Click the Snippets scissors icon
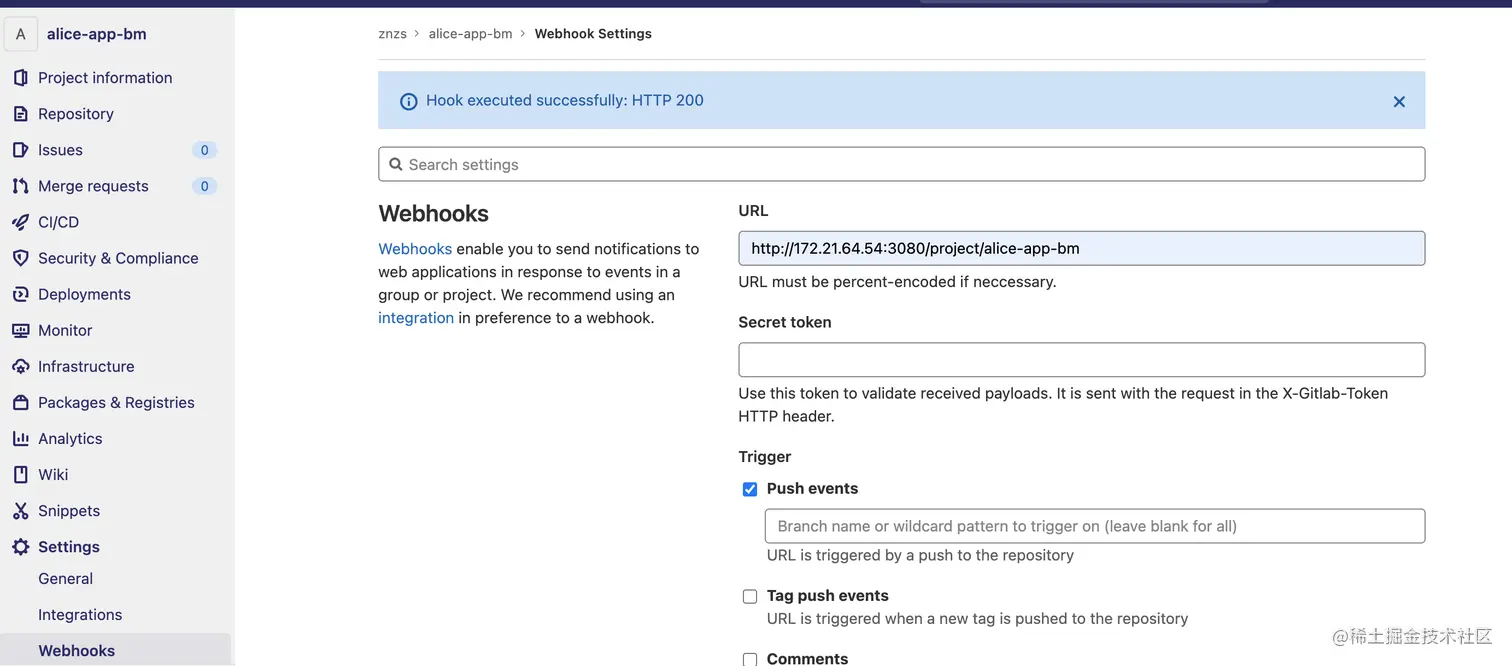The image size is (1512, 666). pyautogui.click(x=20, y=511)
